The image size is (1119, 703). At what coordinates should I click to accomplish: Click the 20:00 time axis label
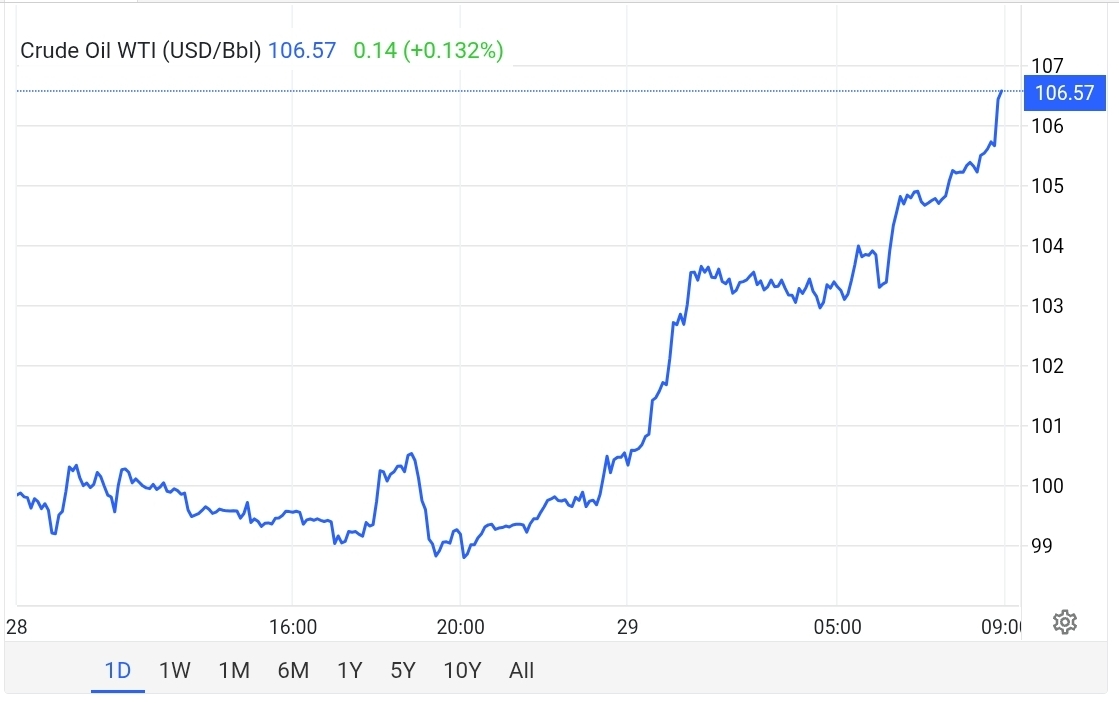[460, 628]
